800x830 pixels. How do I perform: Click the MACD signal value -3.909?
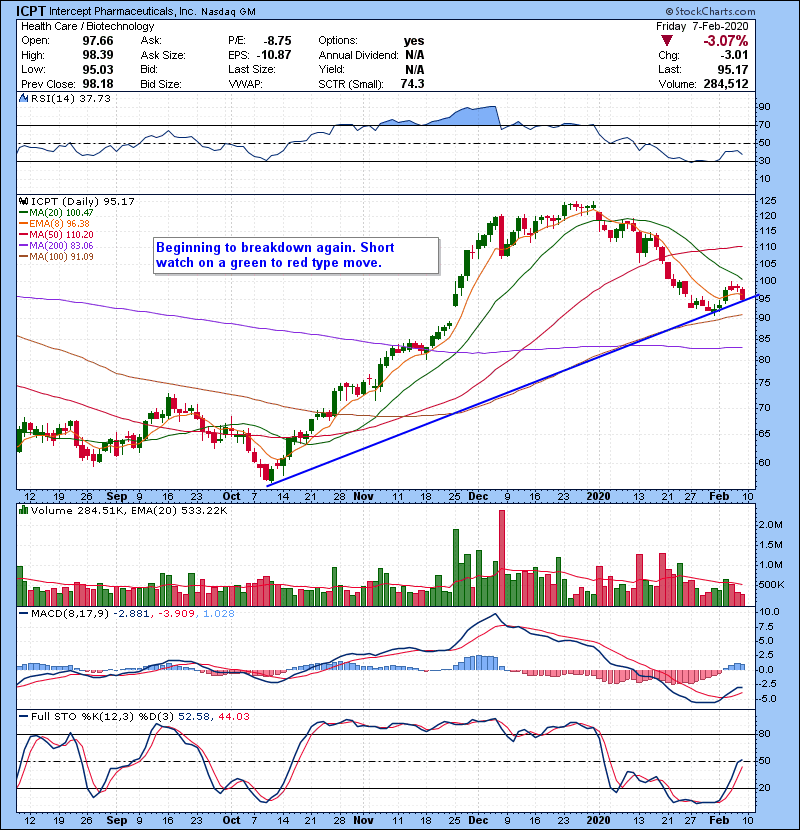(176, 614)
